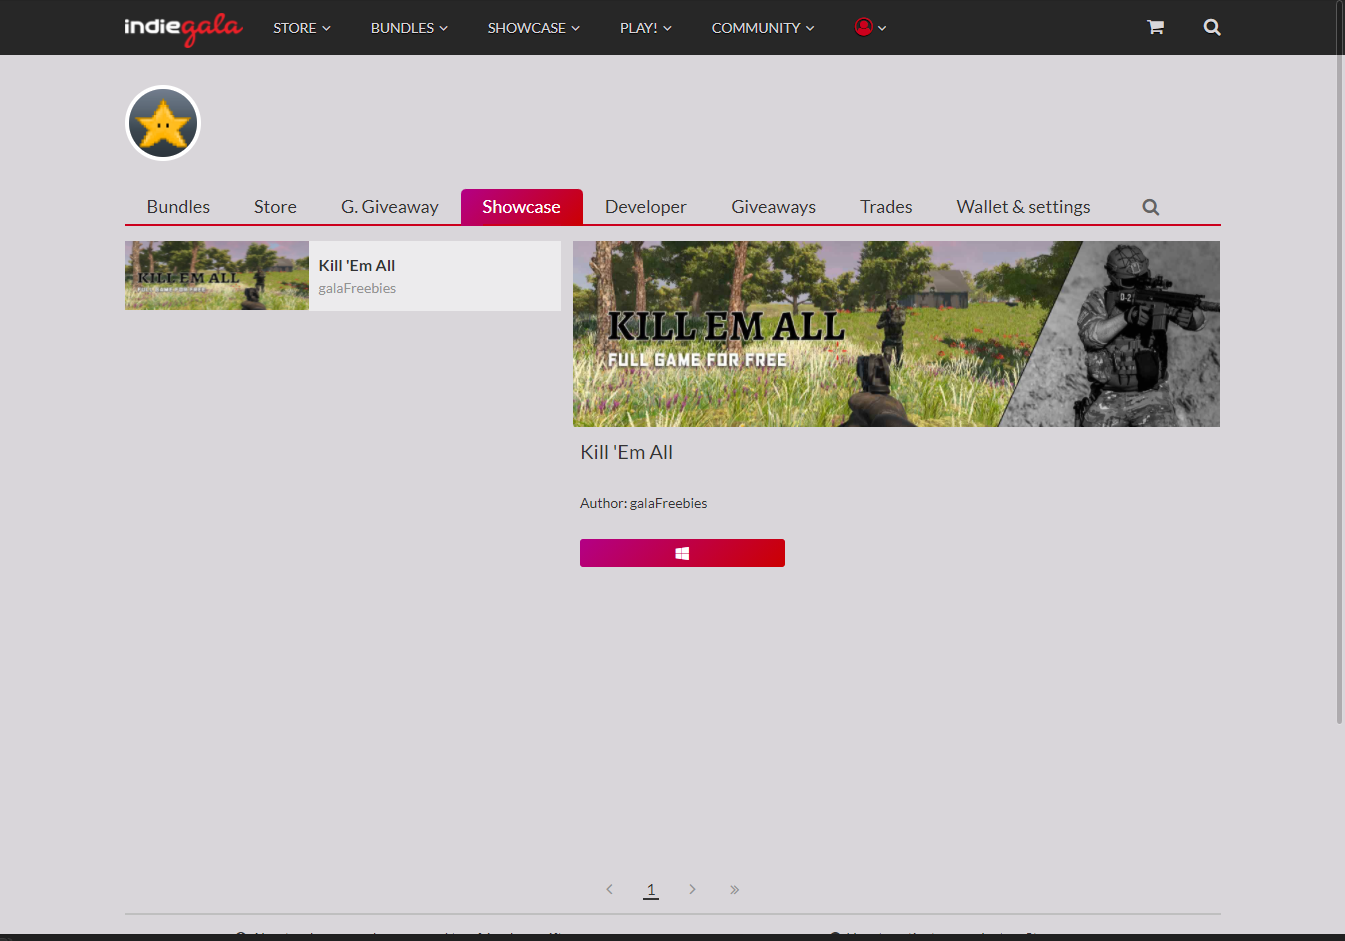The image size is (1345, 941).
Task: Switch to the Bundles tab
Action: click(178, 207)
